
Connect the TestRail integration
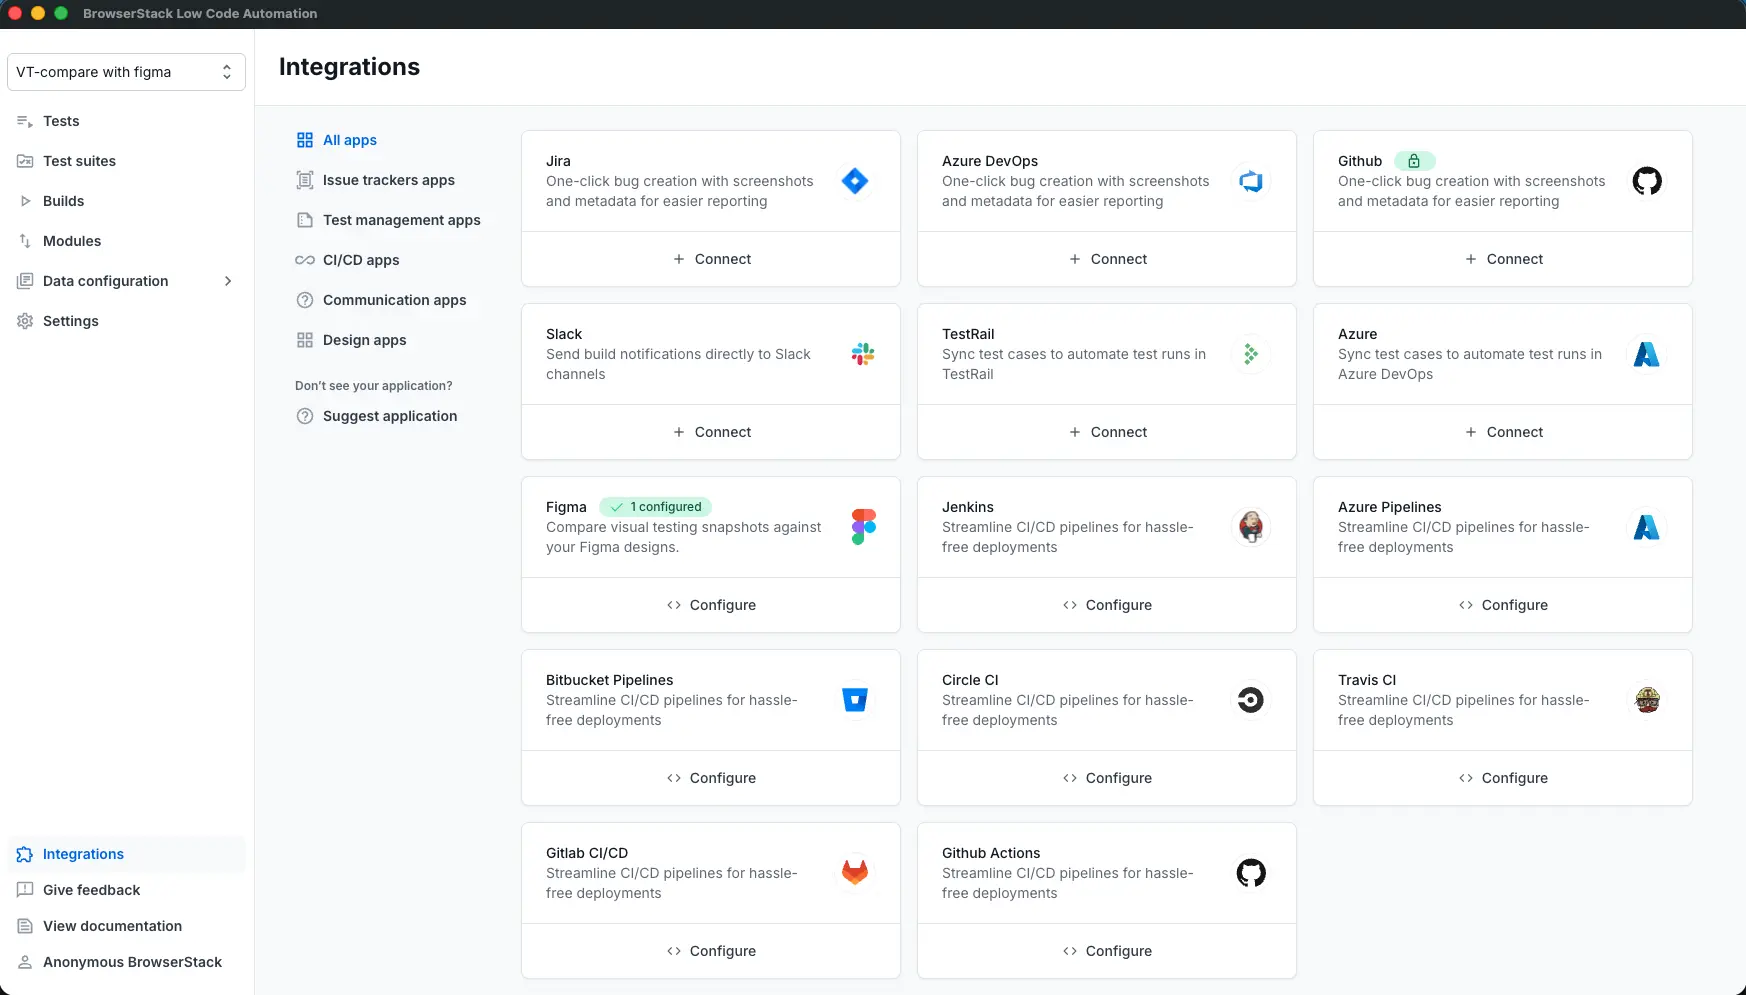pyautogui.click(x=1107, y=432)
